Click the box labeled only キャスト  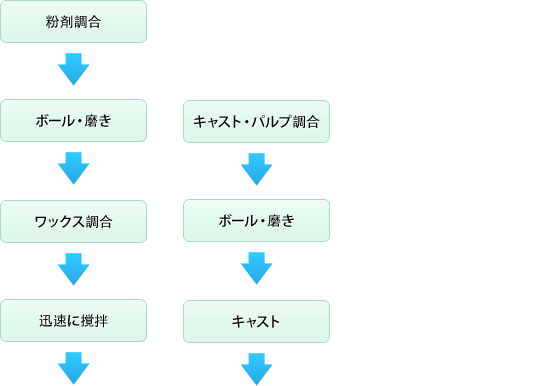(x=256, y=322)
